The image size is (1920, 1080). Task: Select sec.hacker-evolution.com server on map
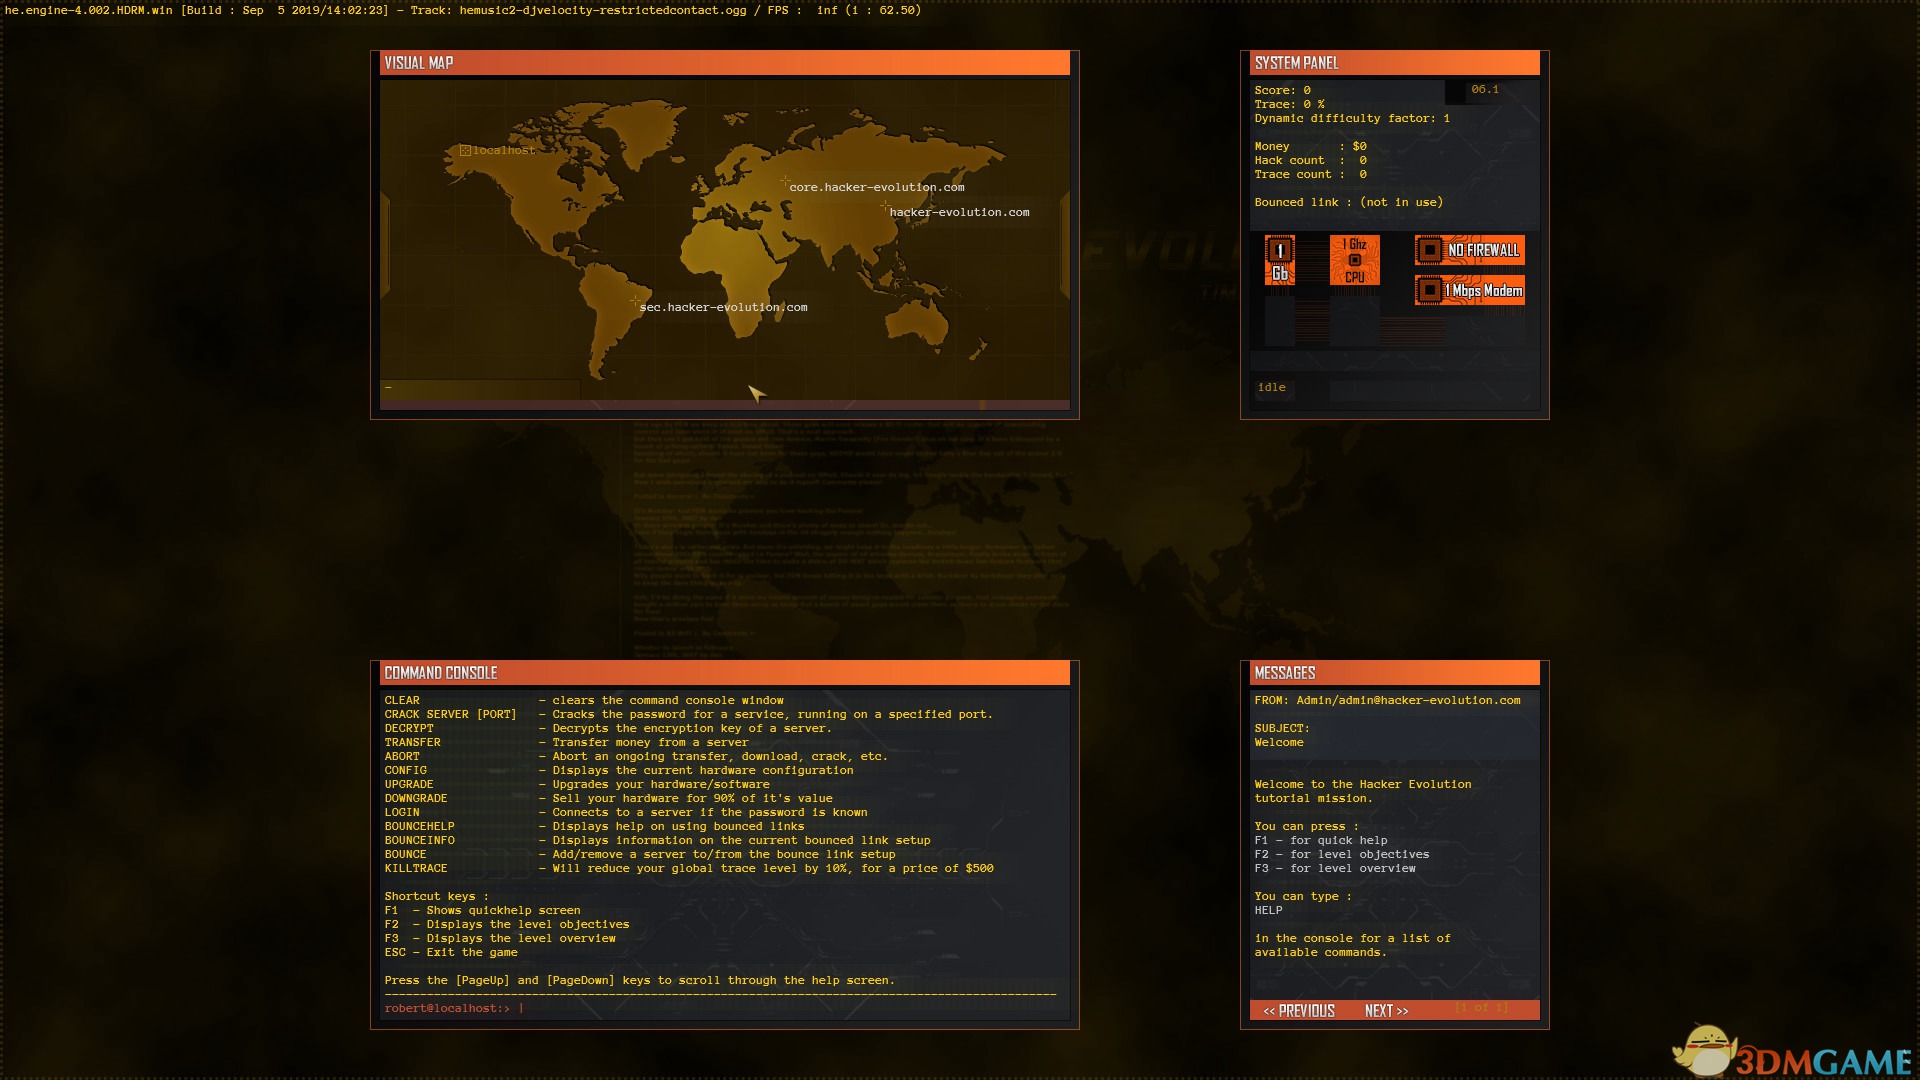coord(723,307)
